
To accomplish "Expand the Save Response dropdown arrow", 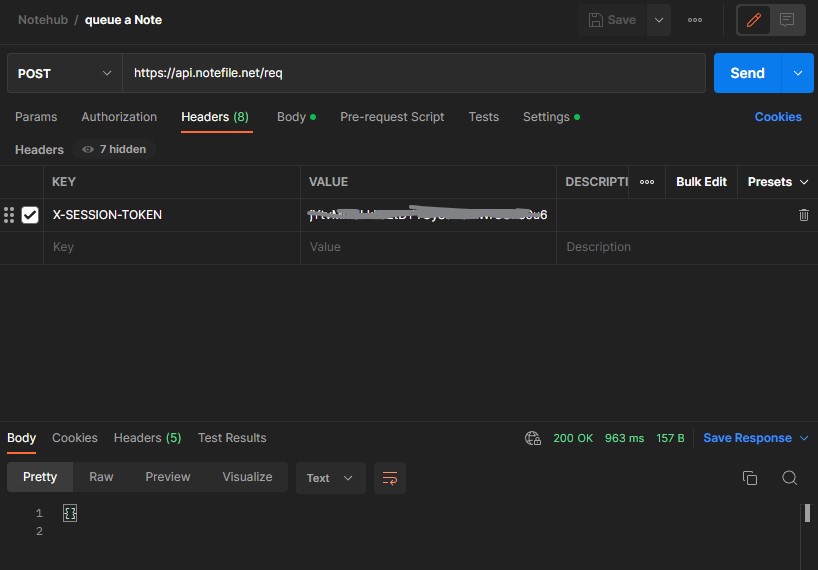I will (x=804, y=438).
